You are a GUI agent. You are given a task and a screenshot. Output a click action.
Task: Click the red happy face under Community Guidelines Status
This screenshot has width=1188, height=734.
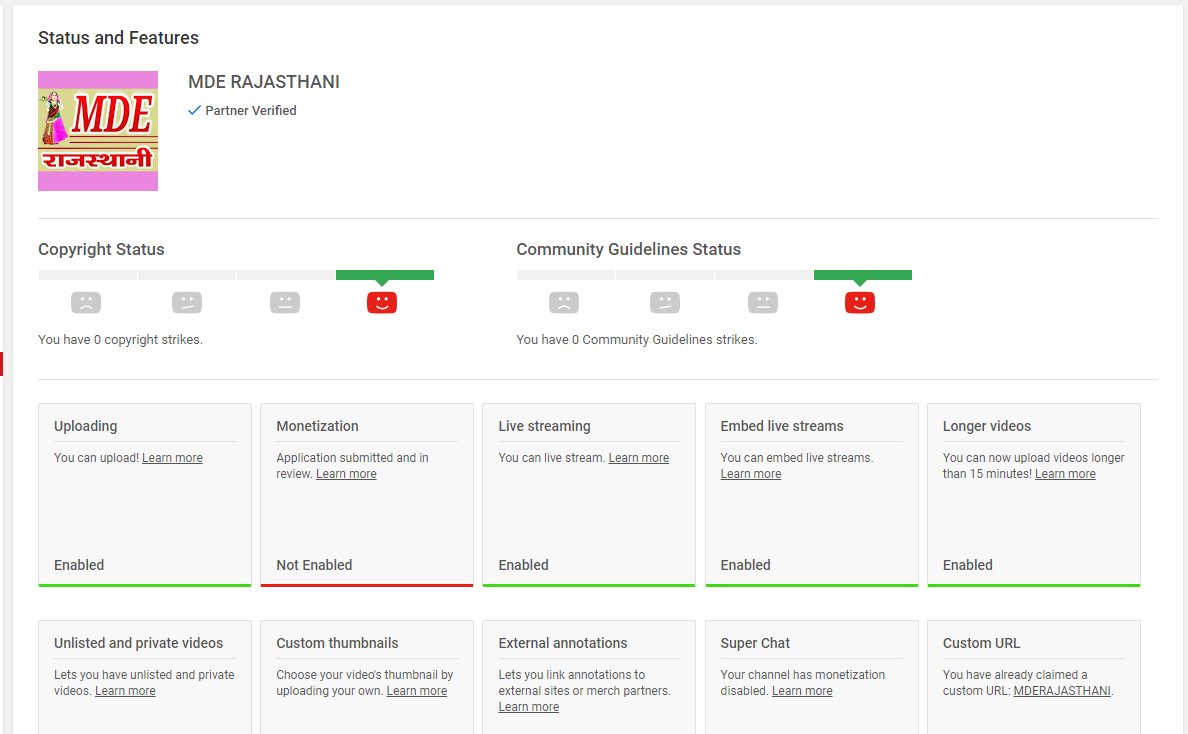click(860, 302)
